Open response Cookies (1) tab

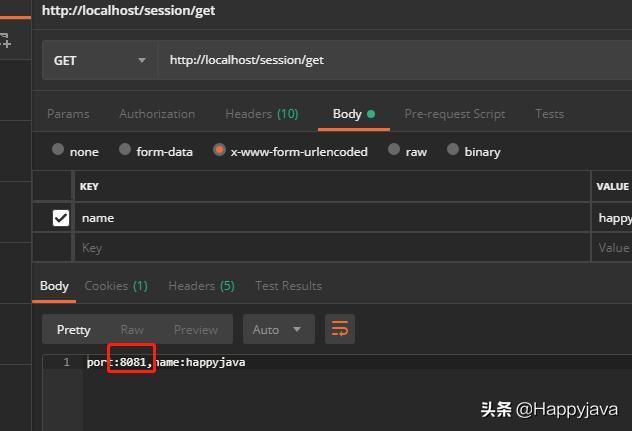(116, 286)
